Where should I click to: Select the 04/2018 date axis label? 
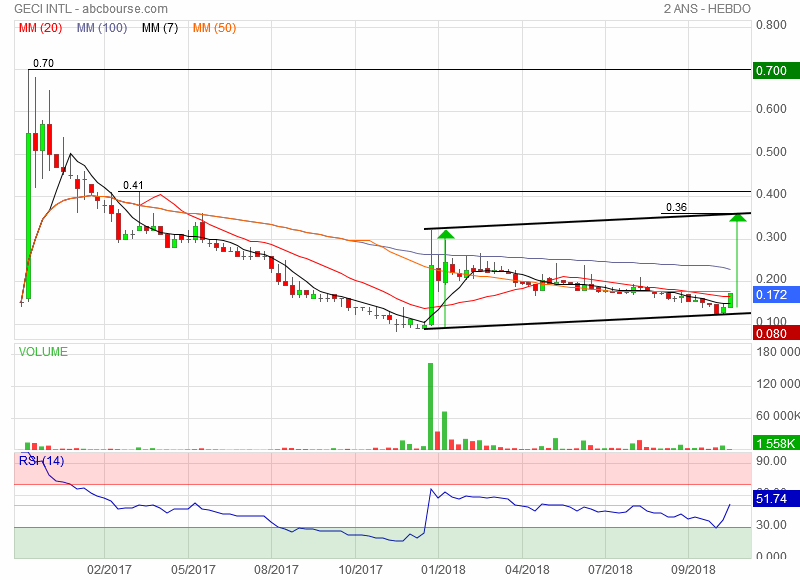pos(527,569)
